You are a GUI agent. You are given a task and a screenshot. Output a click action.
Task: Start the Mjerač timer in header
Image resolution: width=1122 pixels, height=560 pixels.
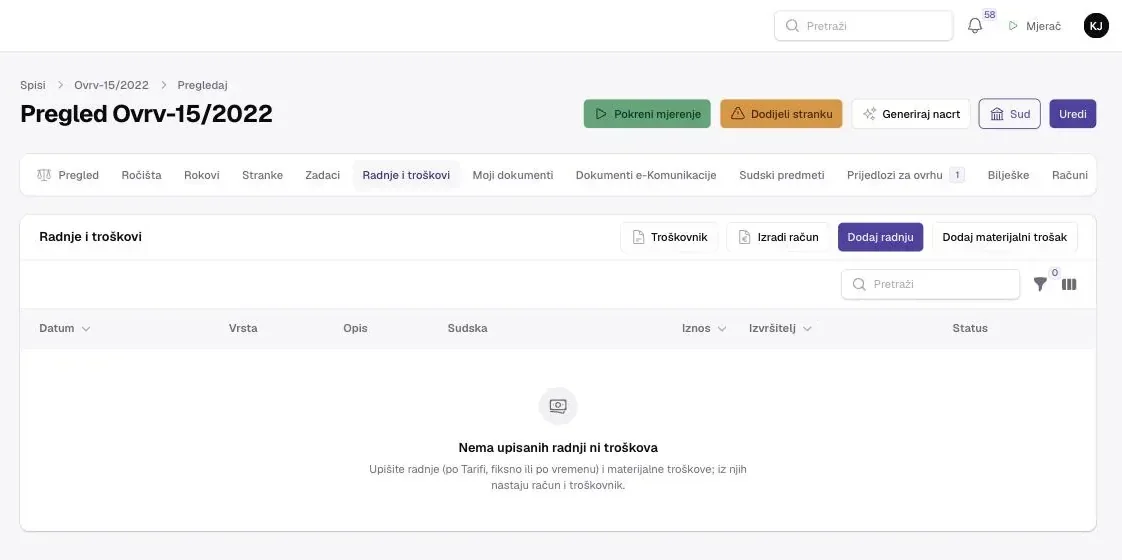pyautogui.click(x=1035, y=26)
